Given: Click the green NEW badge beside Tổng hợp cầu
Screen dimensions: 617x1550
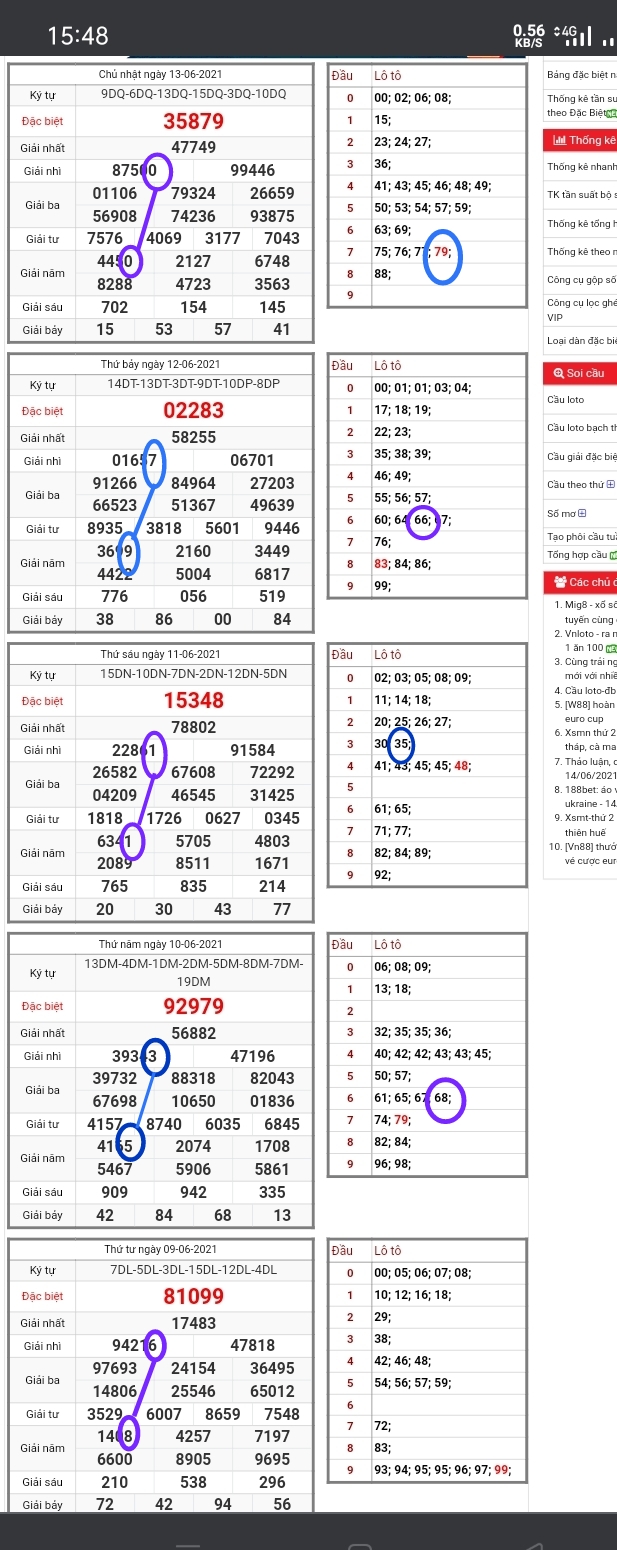Looking at the screenshot, I should point(613,555).
